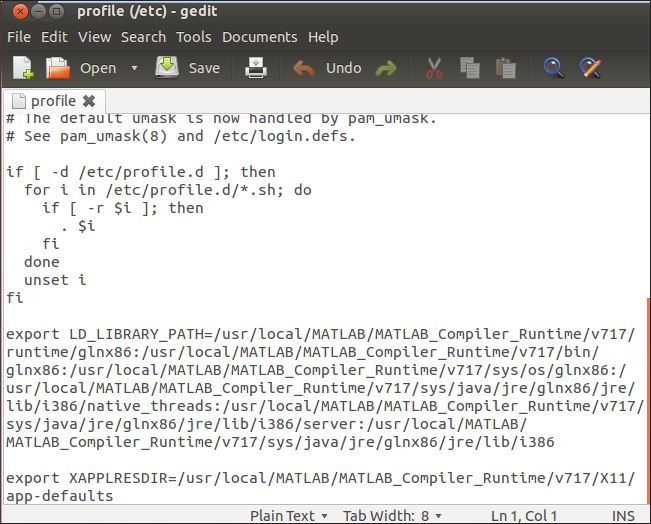Maximize the gedit window
This screenshot has width=651, height=524.
56,11
